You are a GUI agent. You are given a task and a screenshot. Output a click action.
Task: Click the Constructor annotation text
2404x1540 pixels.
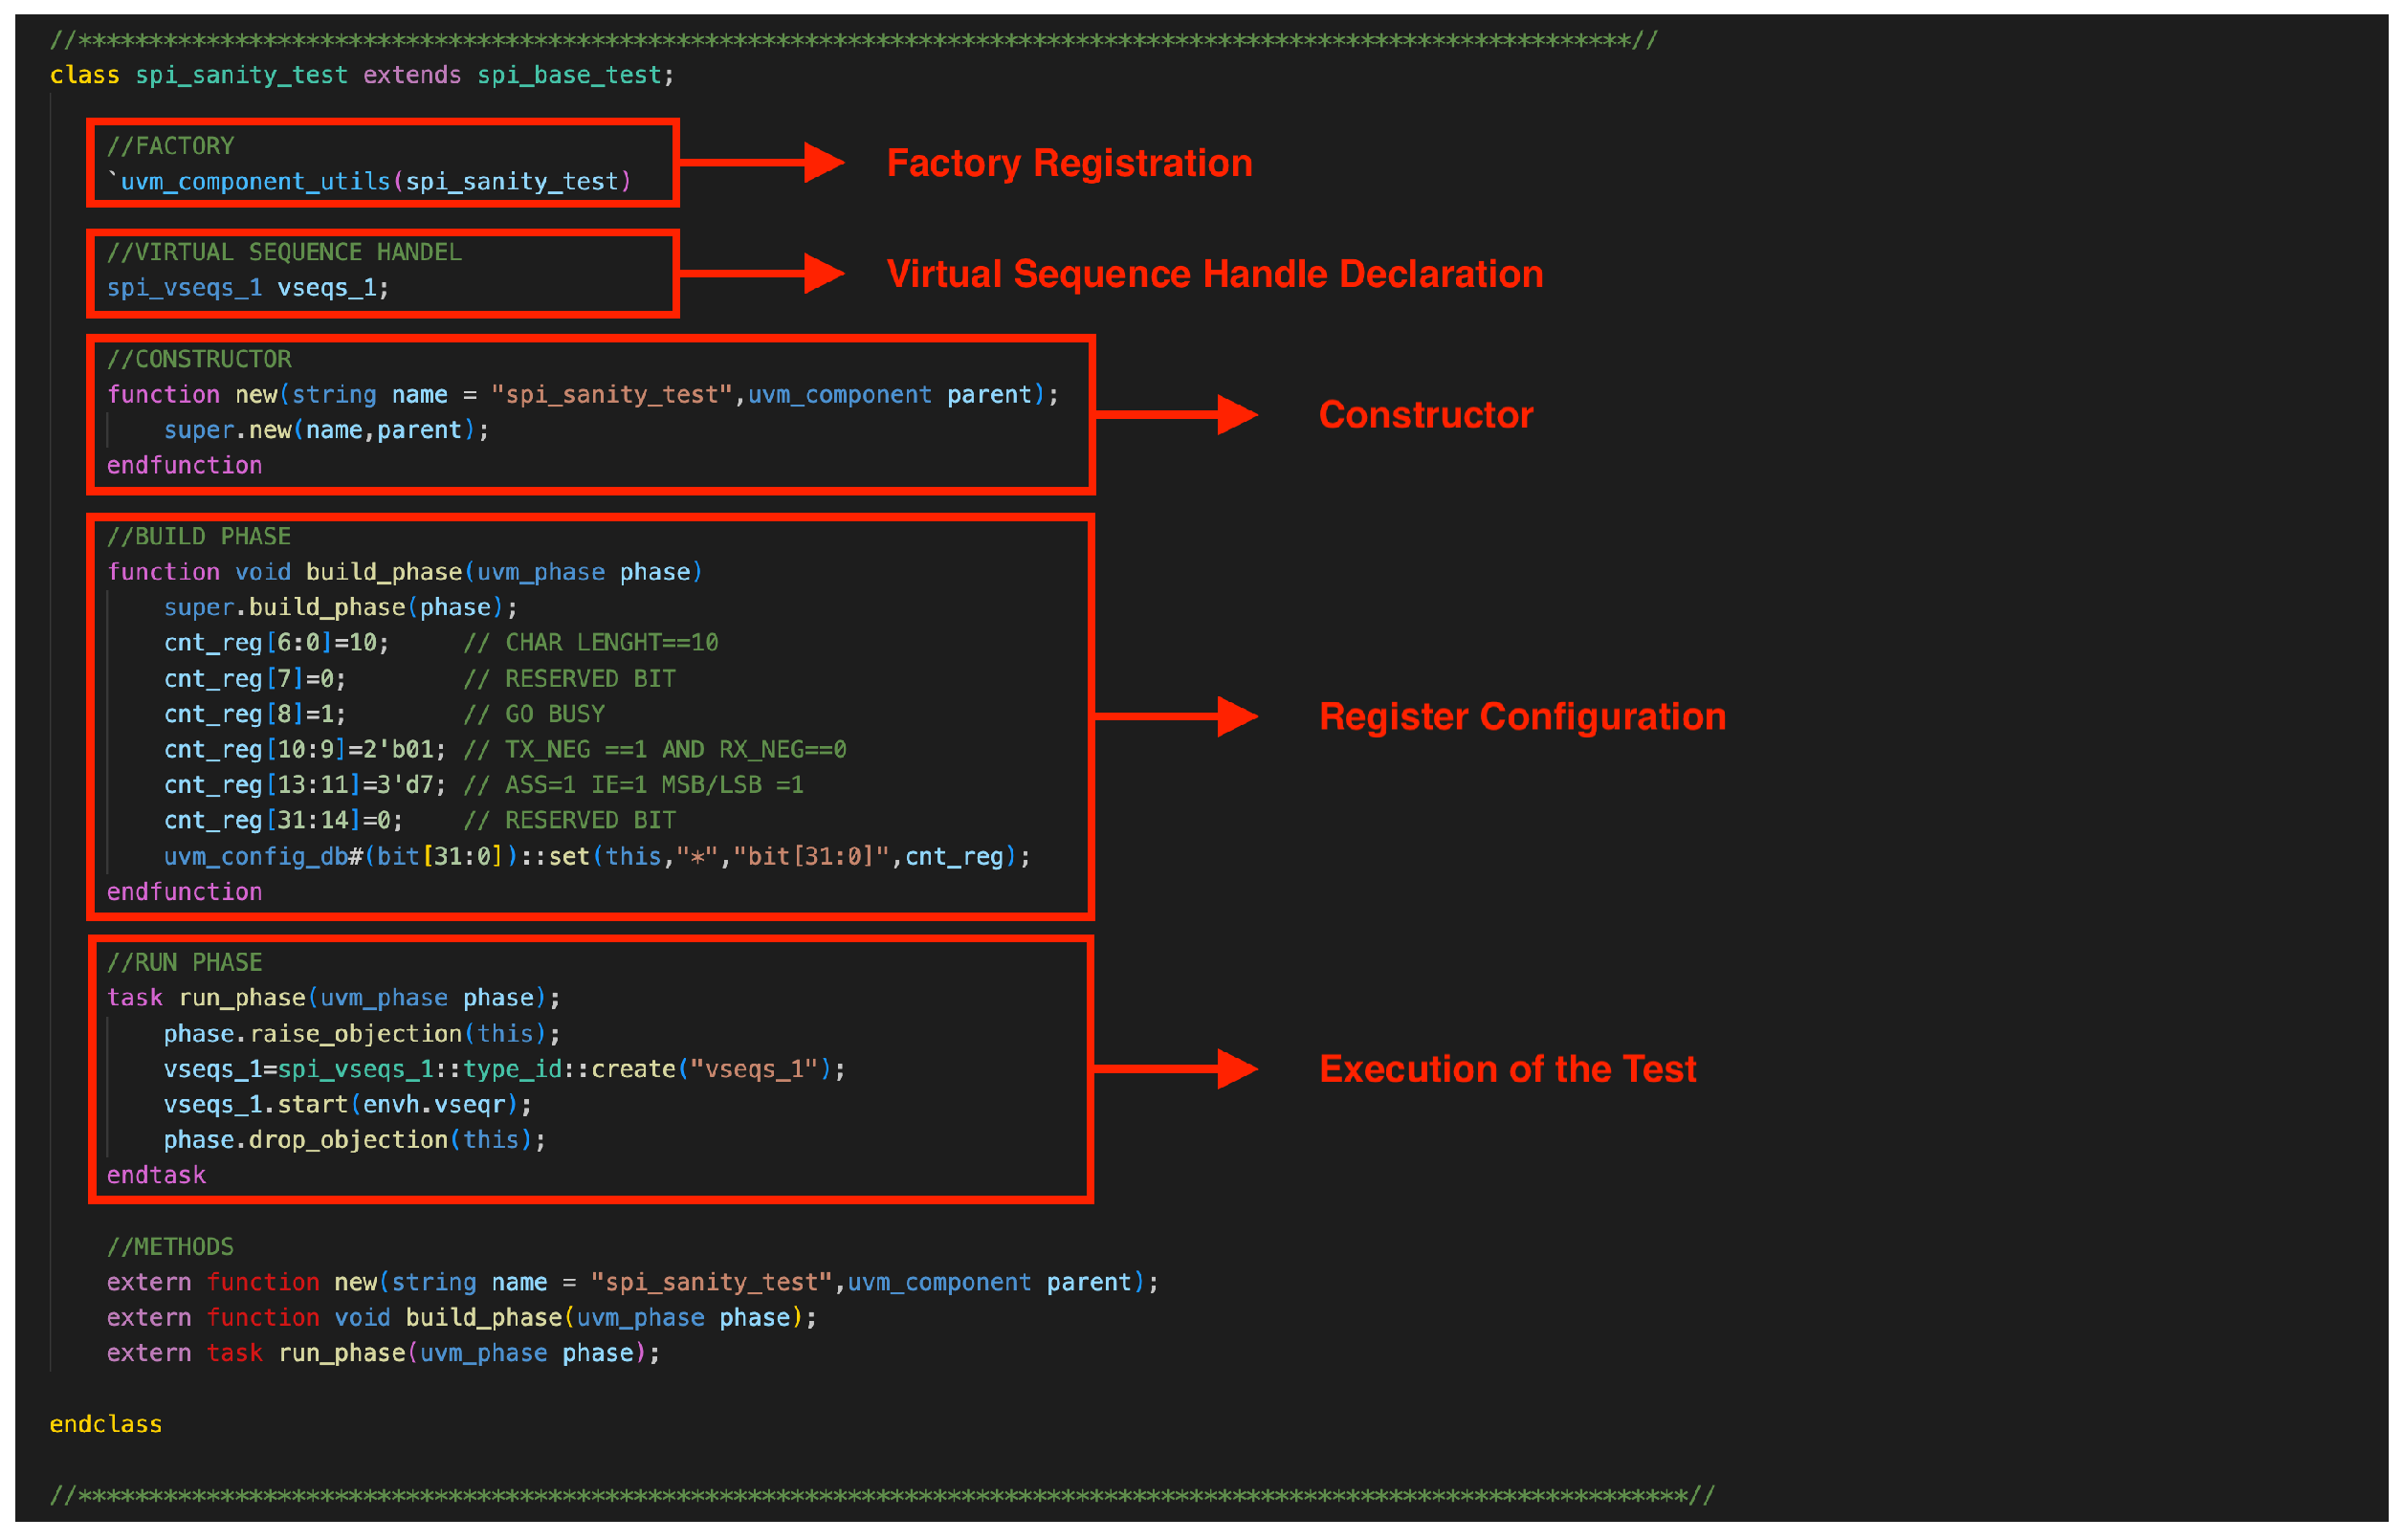(1425, 415)
